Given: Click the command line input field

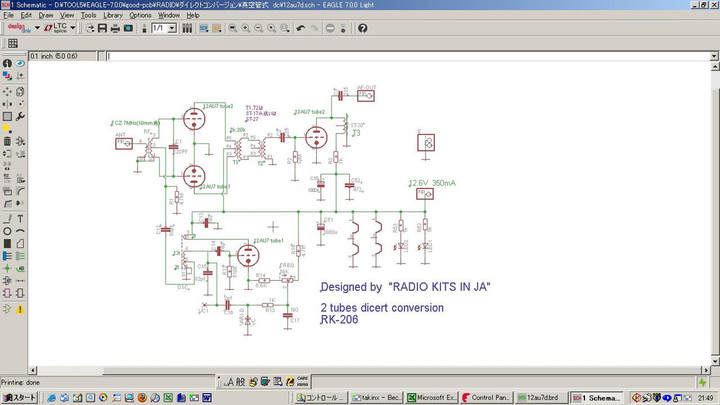Looking at the screenshot, I should 400,56.
